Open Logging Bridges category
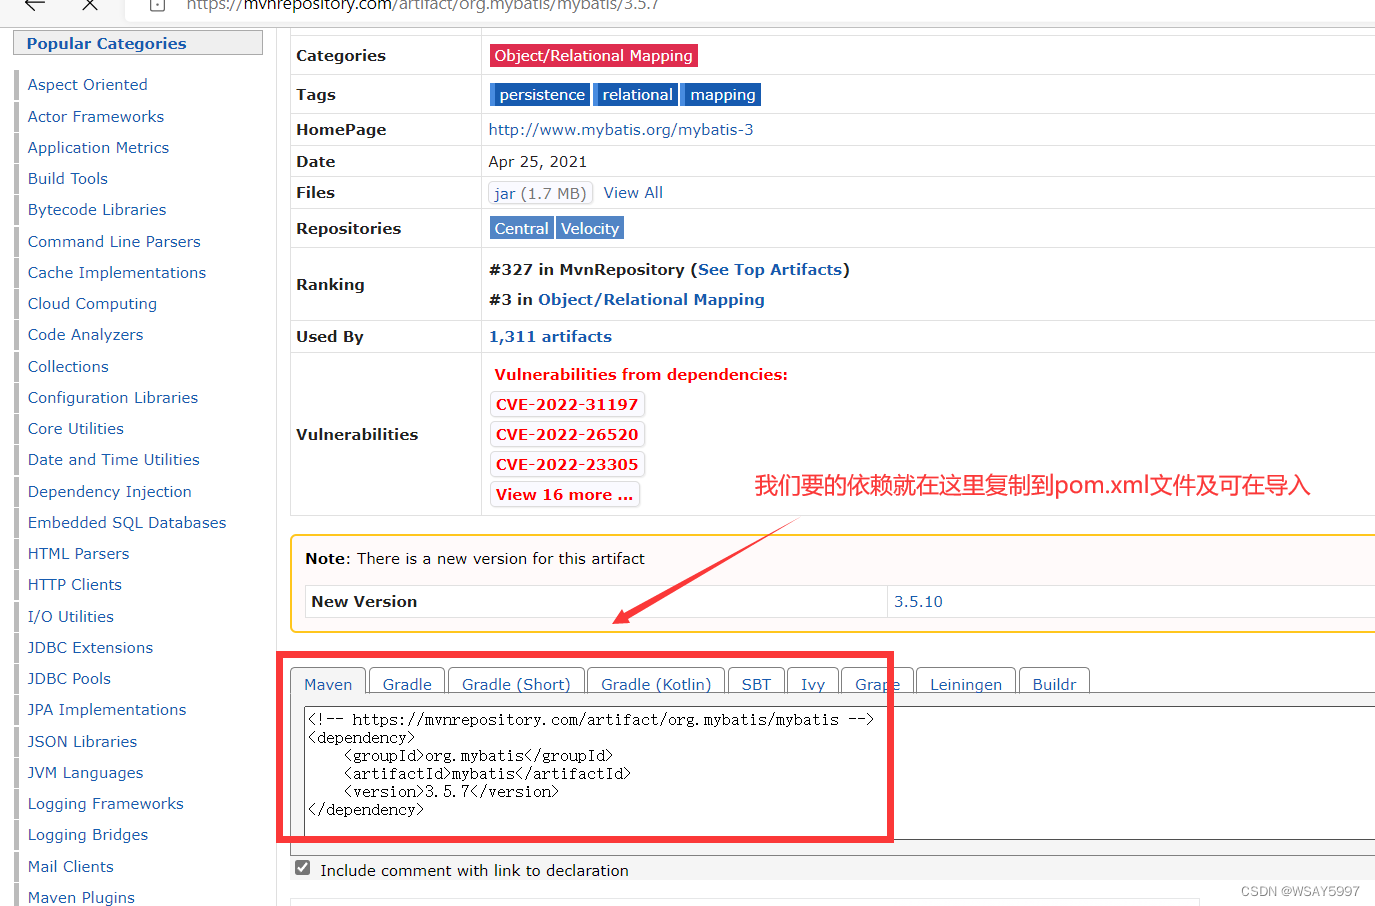The height and width of the screenshot is (906, 1375). (x=88, y=835)
